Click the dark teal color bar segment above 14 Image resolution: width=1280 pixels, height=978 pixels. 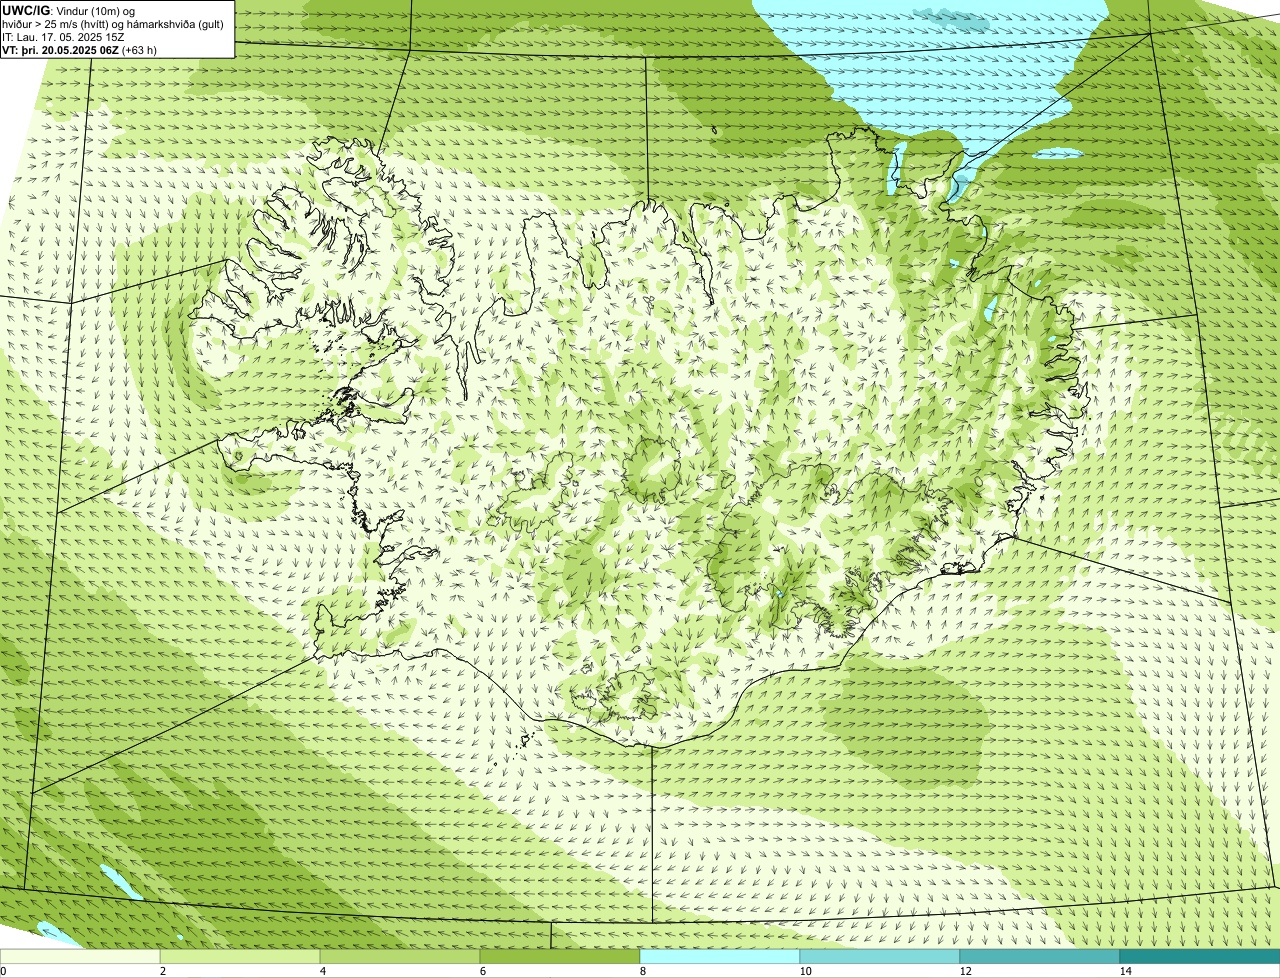(x=1200, y=956)
